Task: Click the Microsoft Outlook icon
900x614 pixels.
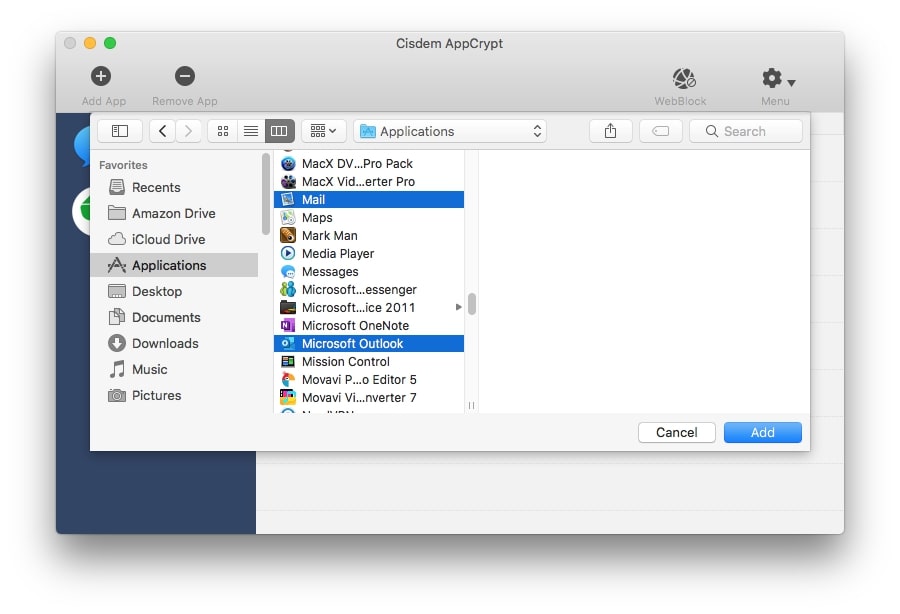Action: (288, 343)
